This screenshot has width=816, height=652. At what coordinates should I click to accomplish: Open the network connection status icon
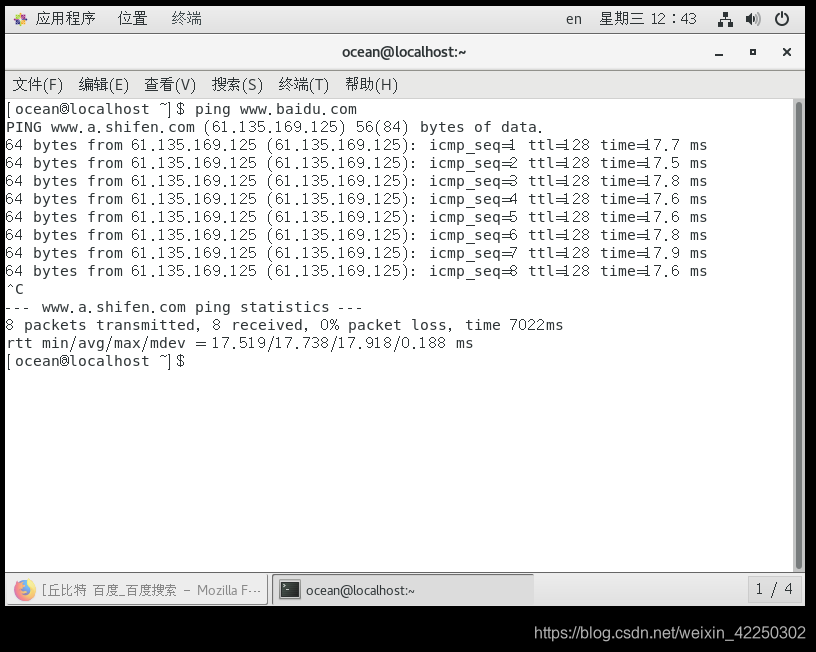pyautogui.click(x=725, y=19)
